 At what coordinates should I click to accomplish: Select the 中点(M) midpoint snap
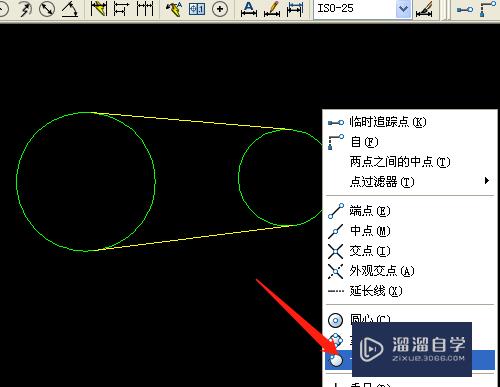410,231
